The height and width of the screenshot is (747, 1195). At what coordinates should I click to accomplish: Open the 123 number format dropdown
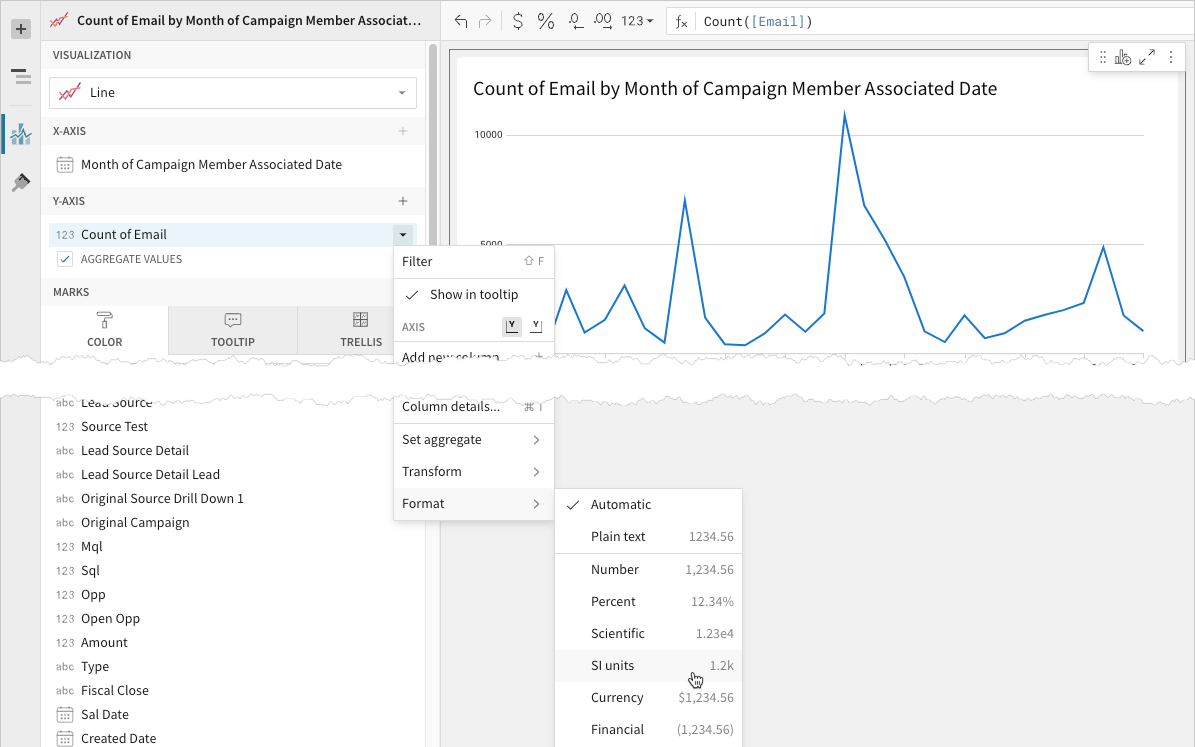click(637, 21)
